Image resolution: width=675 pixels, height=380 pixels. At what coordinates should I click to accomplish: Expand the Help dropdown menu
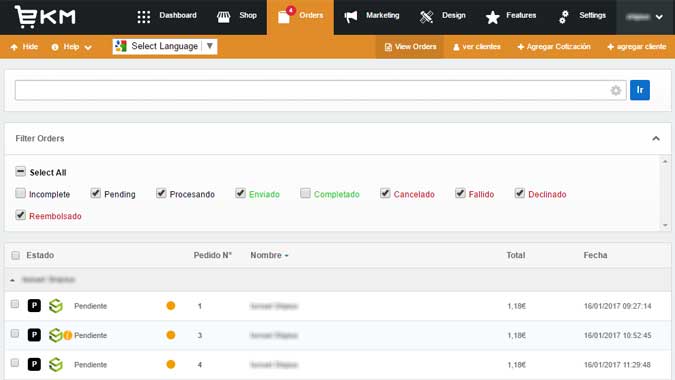click(x=71, y=47)
